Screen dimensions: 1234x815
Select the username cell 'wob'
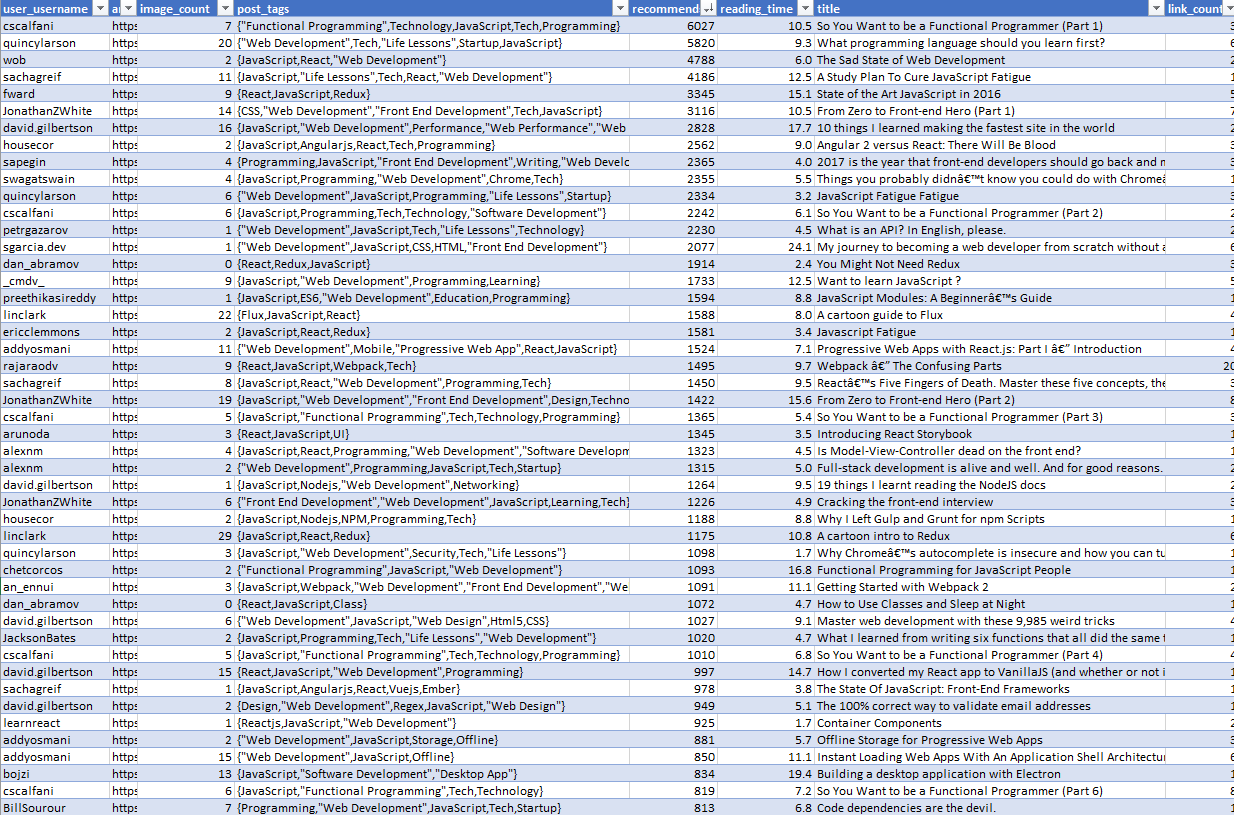14,60
